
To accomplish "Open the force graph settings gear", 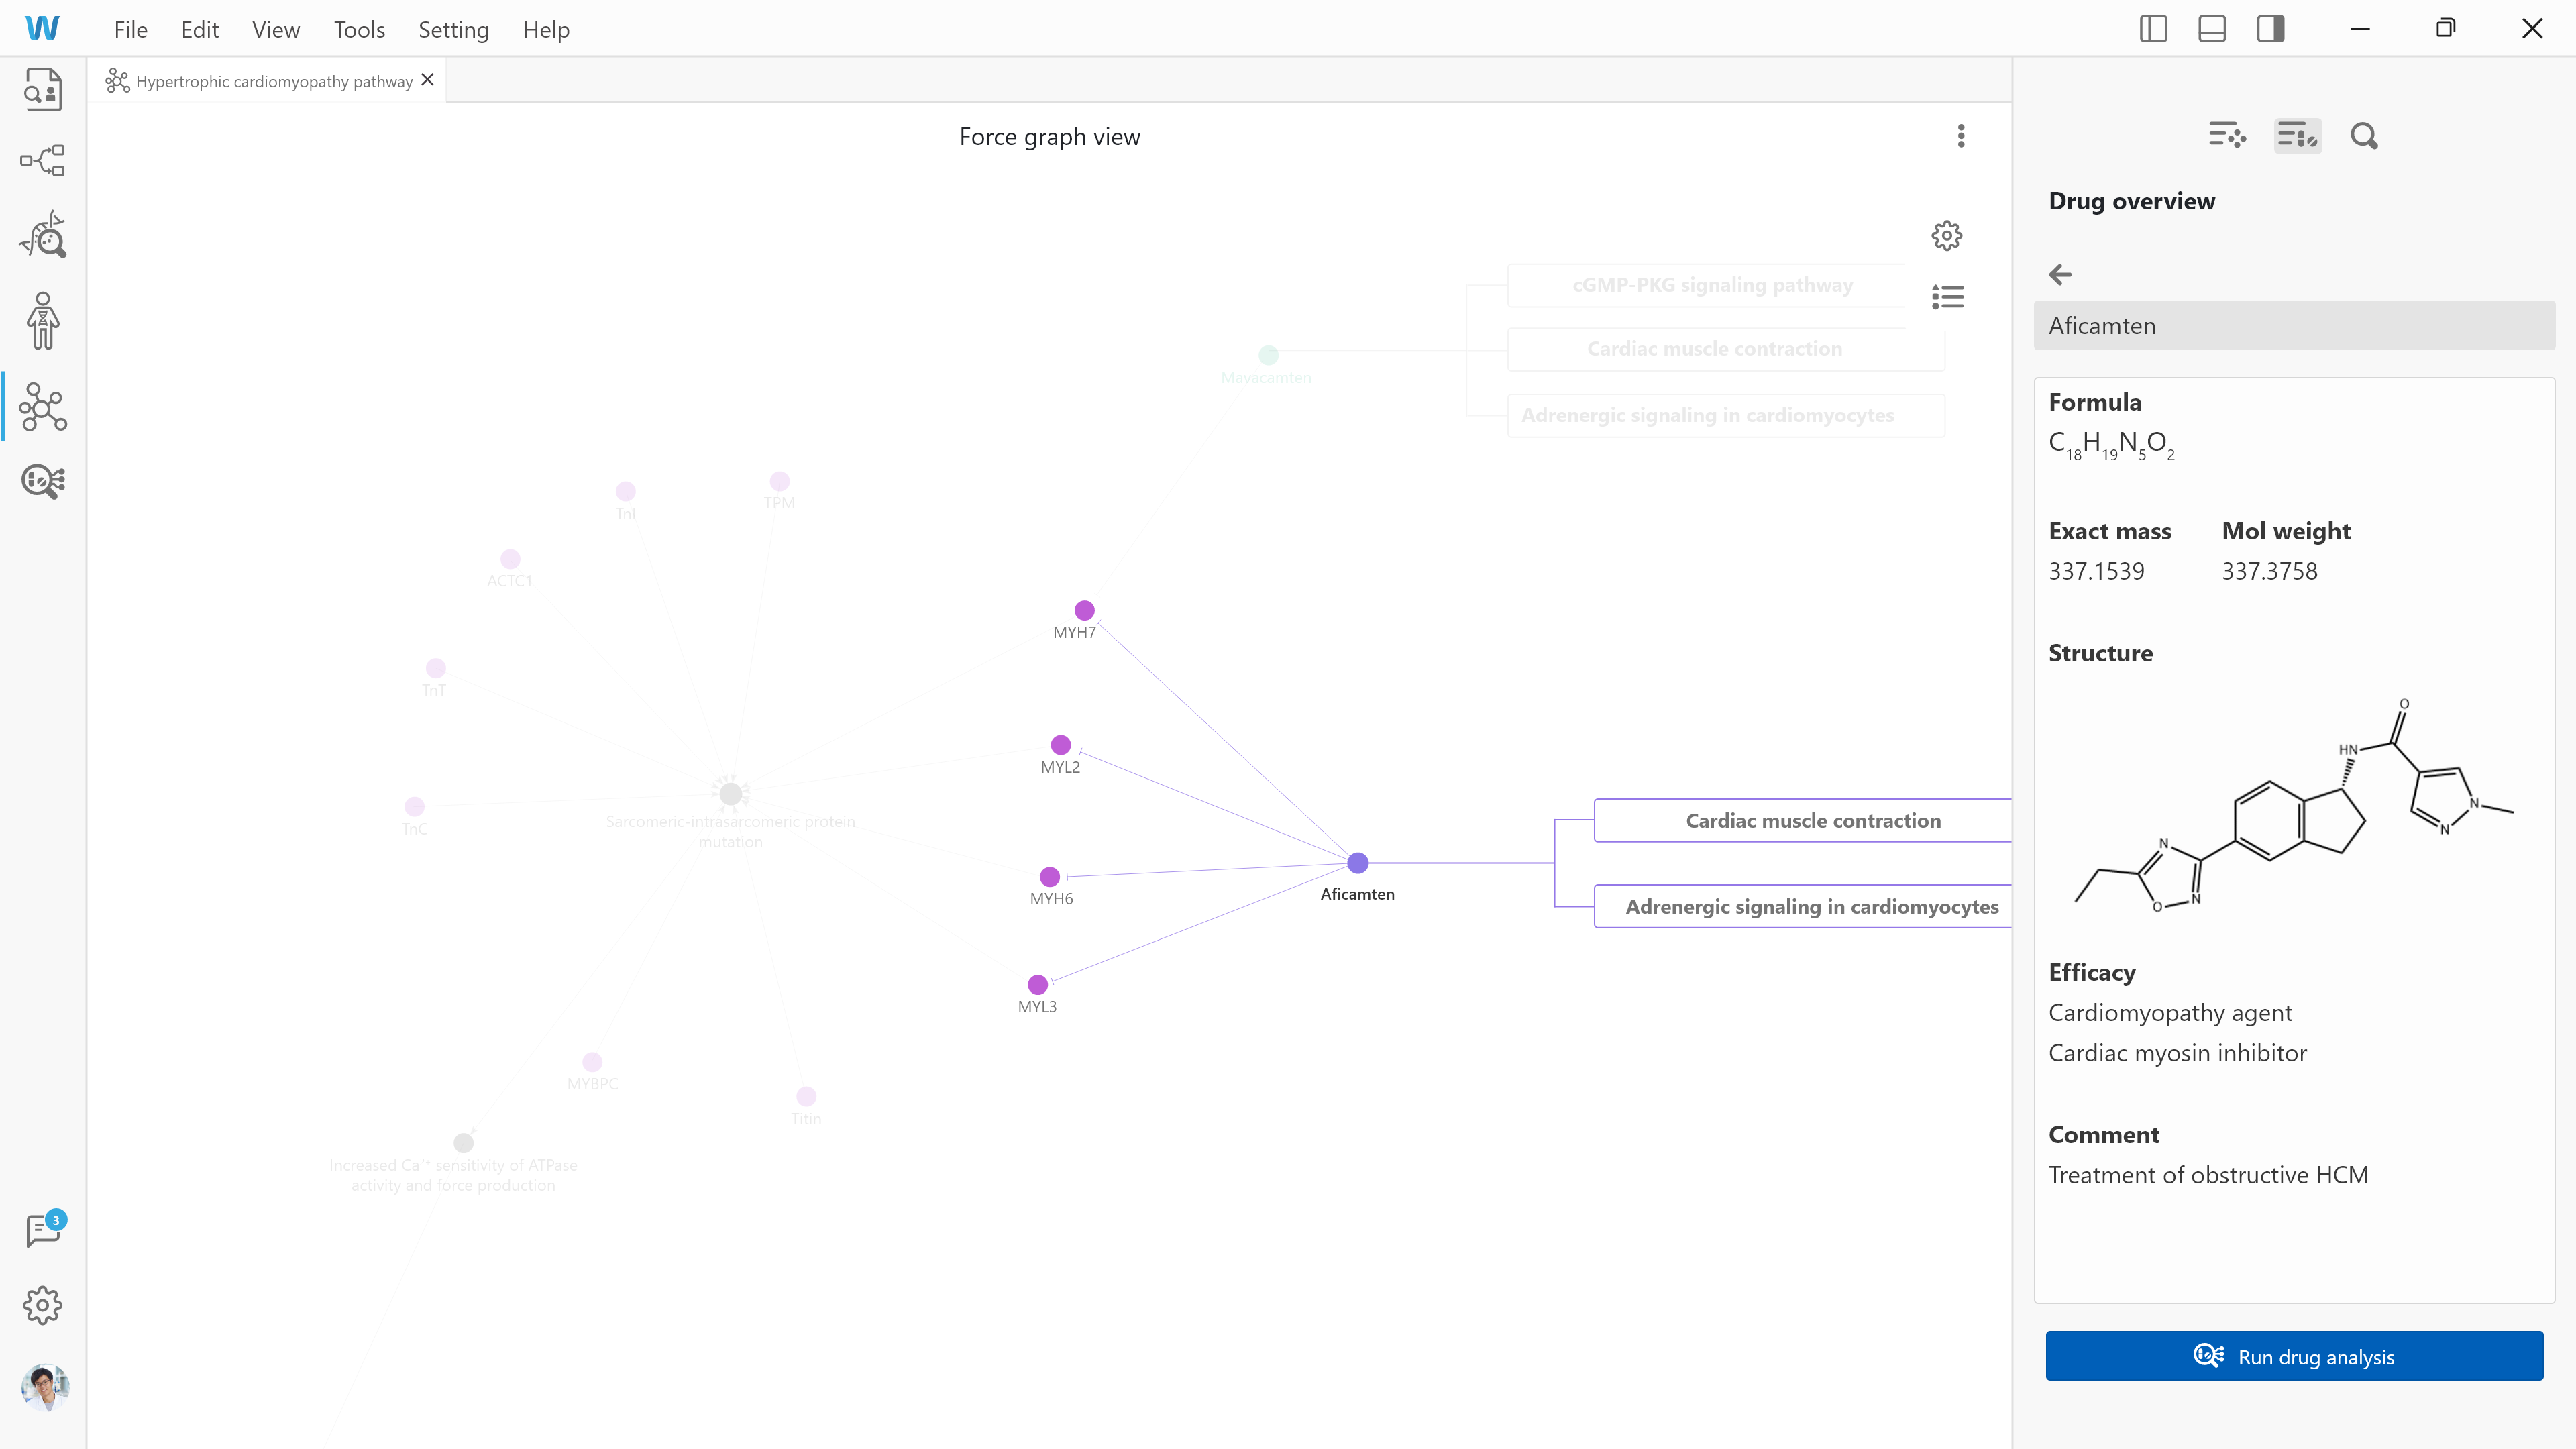I will pos(1946,235).
